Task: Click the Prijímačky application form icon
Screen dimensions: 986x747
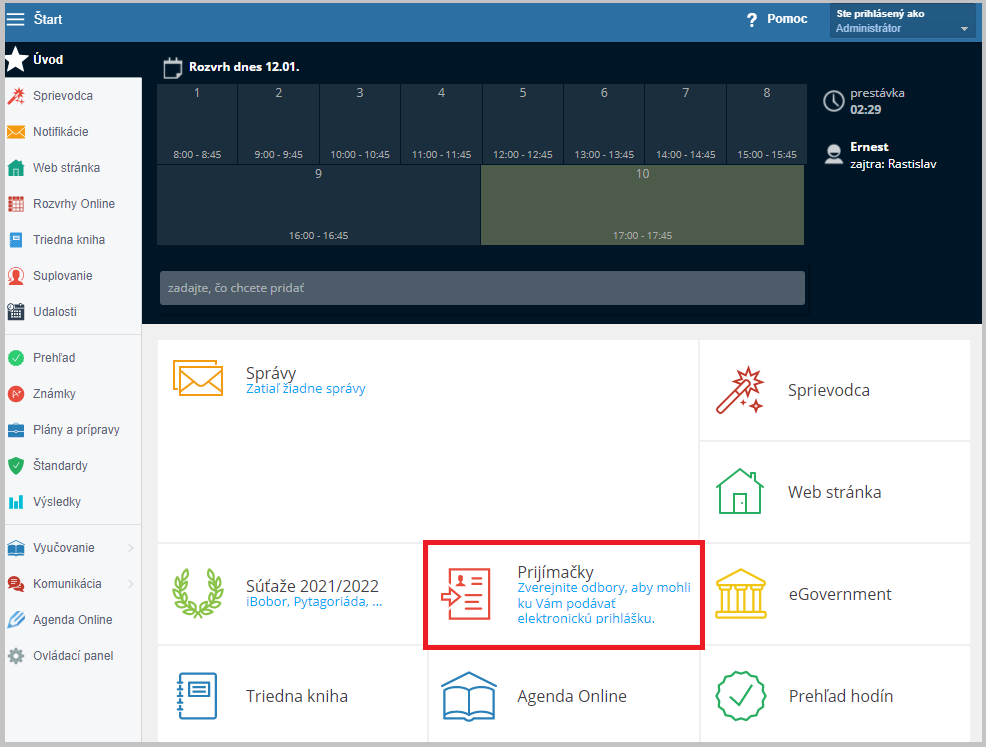Action: click(x=466, y=594)
